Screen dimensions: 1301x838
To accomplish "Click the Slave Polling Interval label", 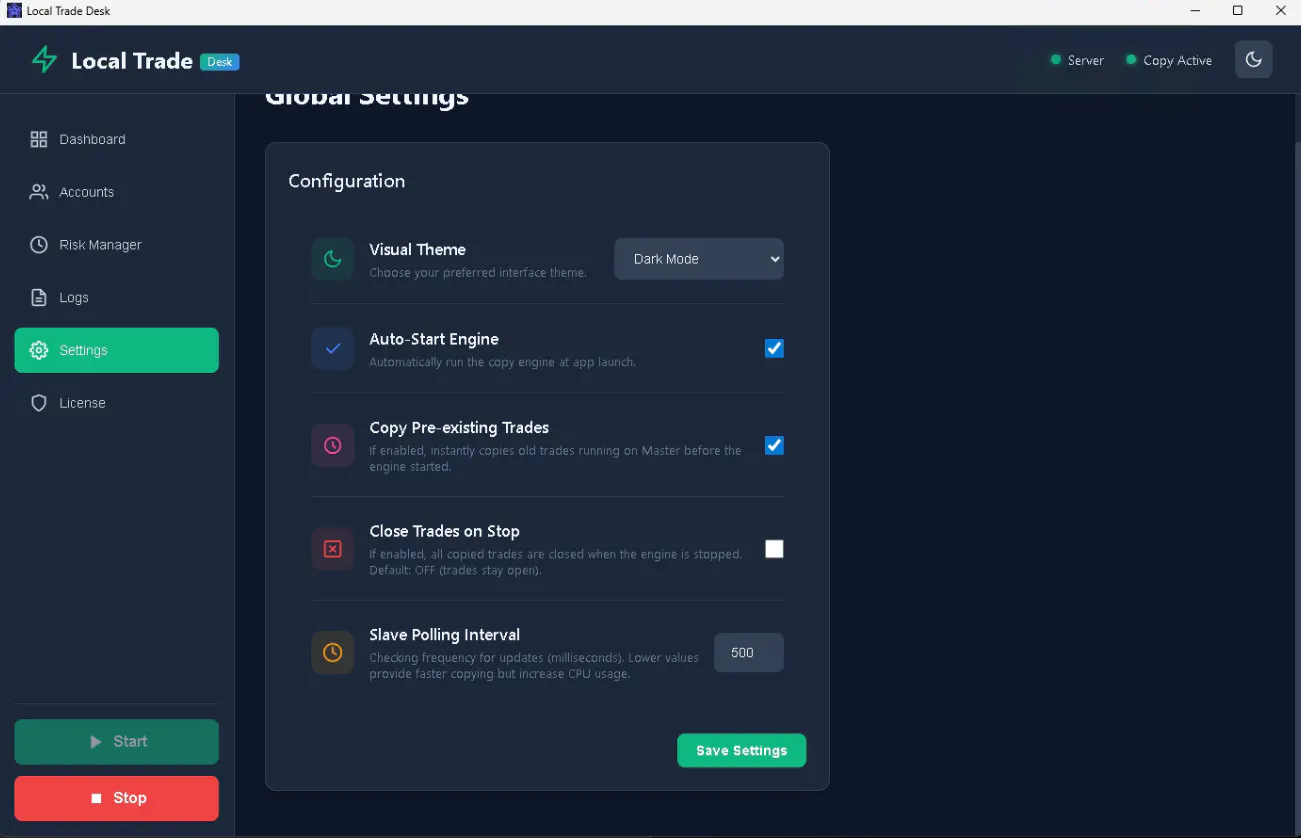I will 445,635.
